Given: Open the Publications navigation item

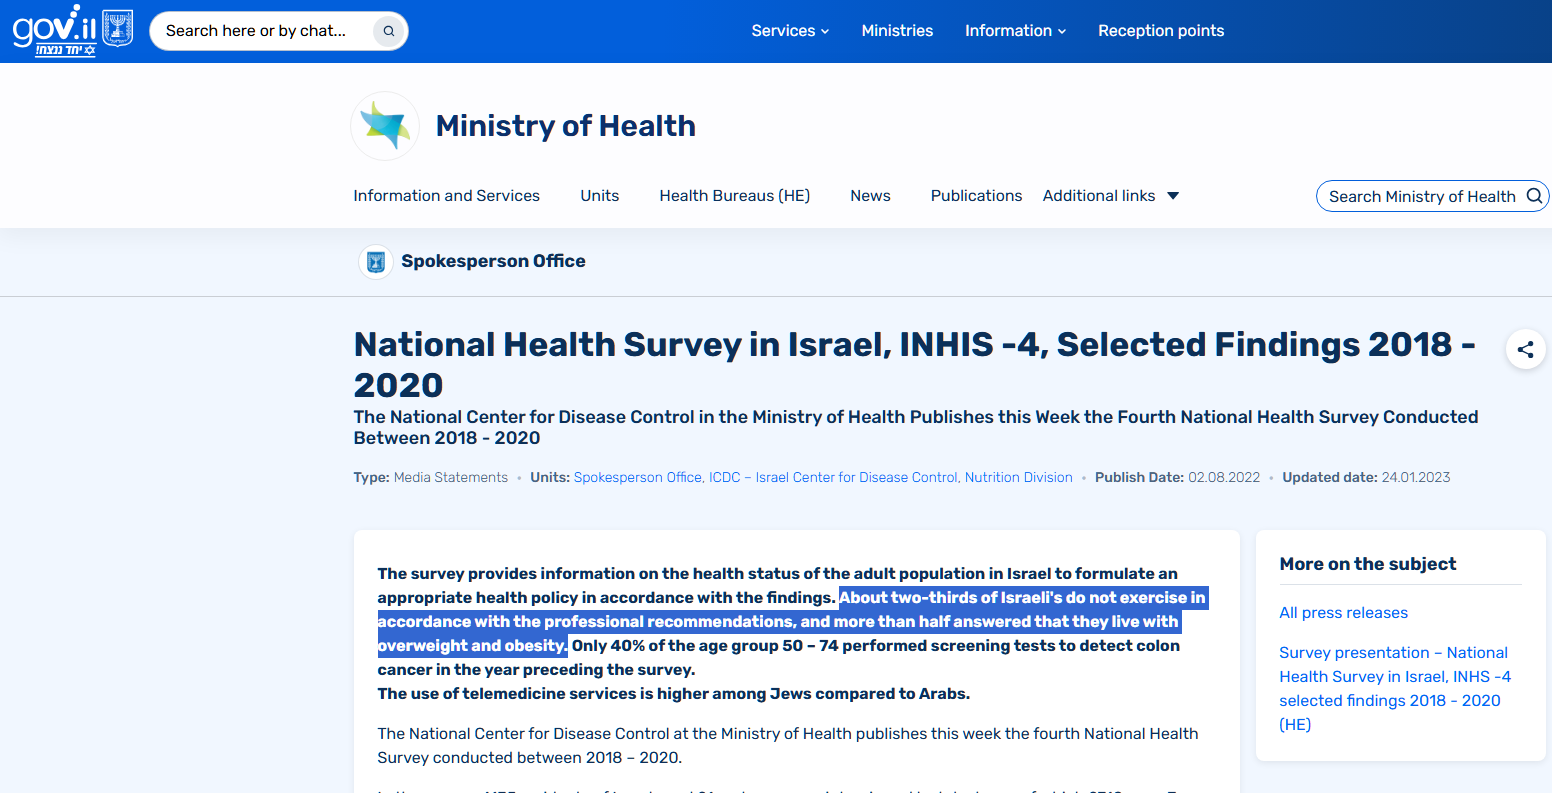Looking at the screenshot, I should coord(976,196).
